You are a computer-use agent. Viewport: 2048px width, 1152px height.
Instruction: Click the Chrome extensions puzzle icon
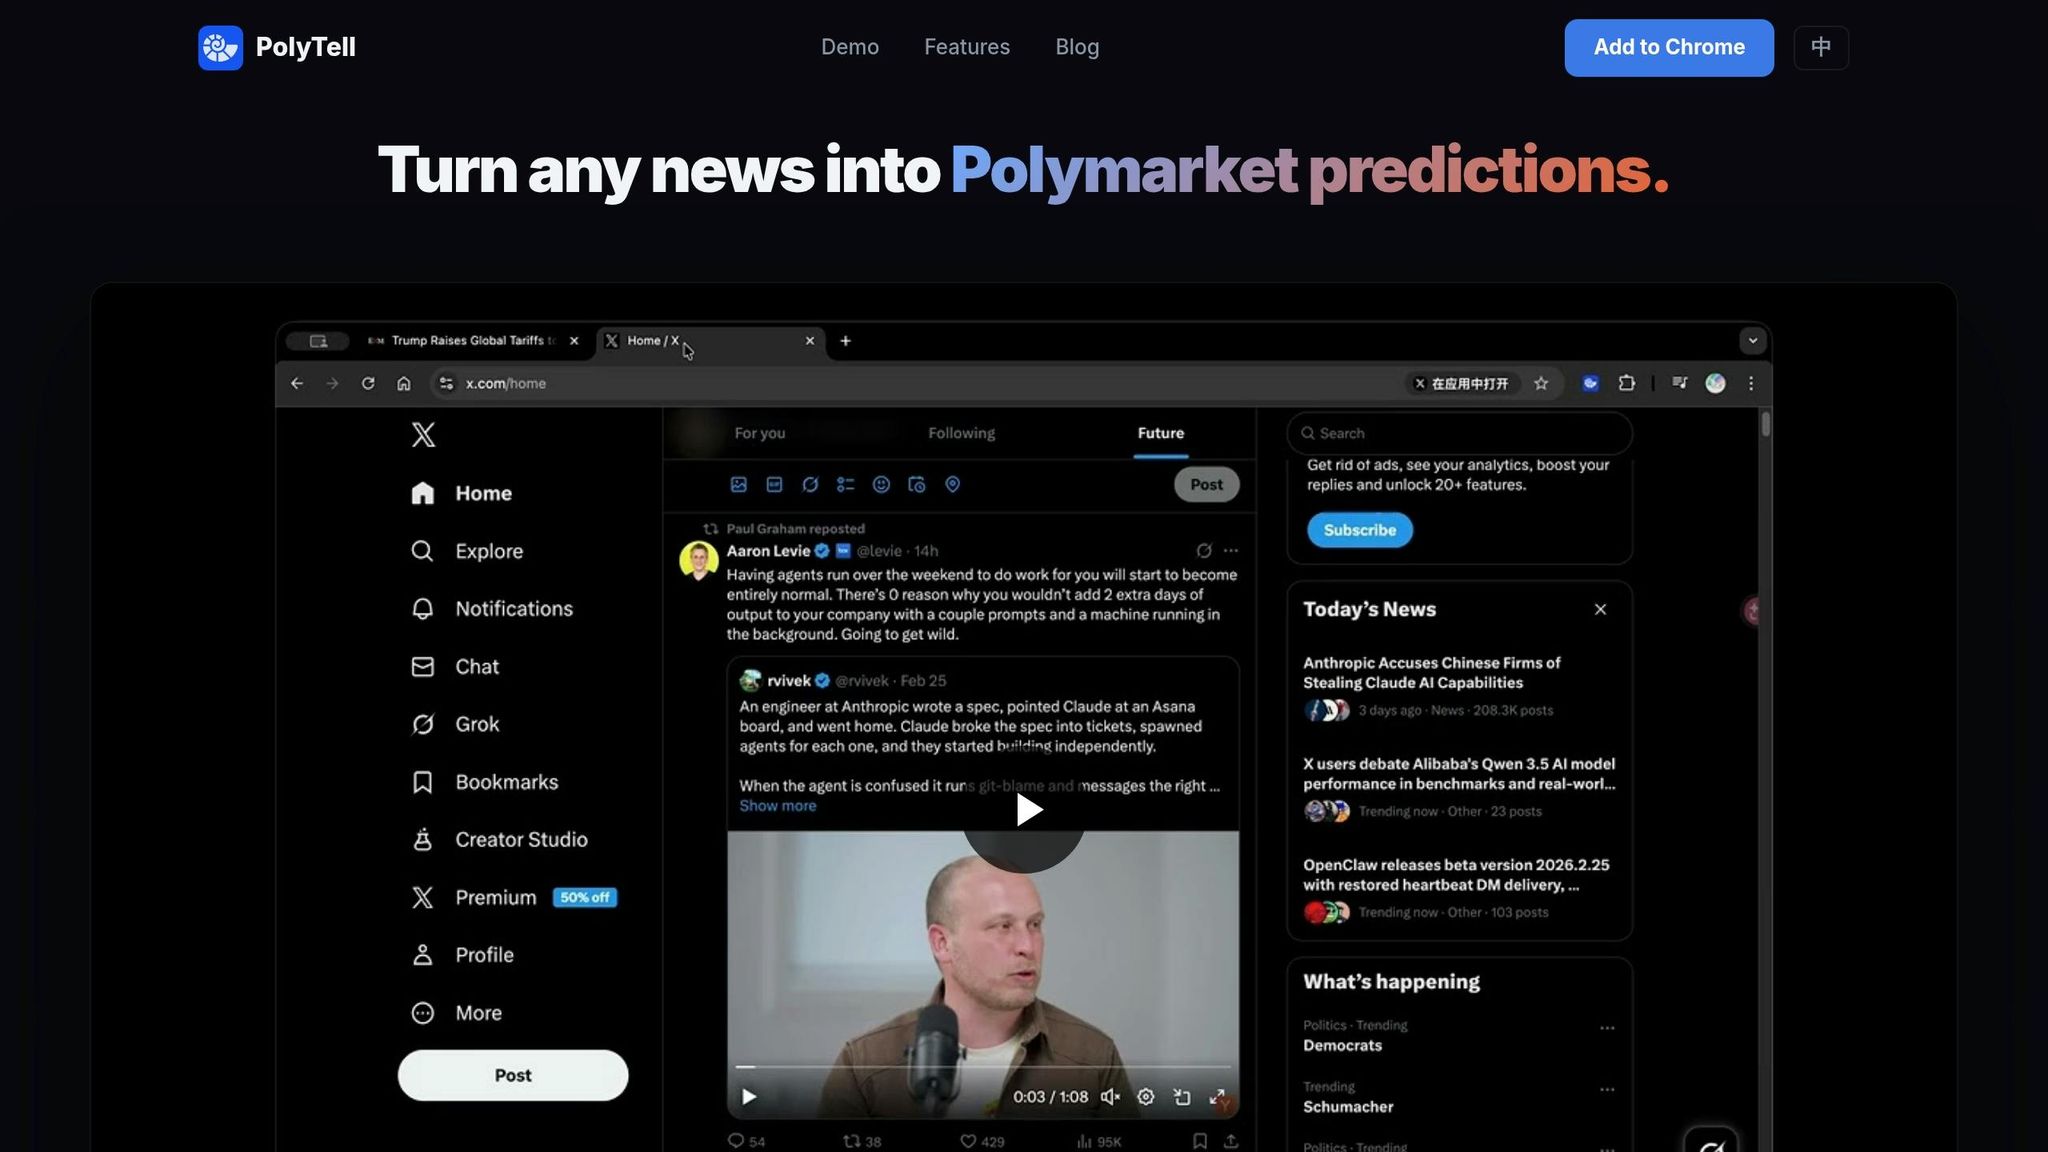click(1628, 383)
